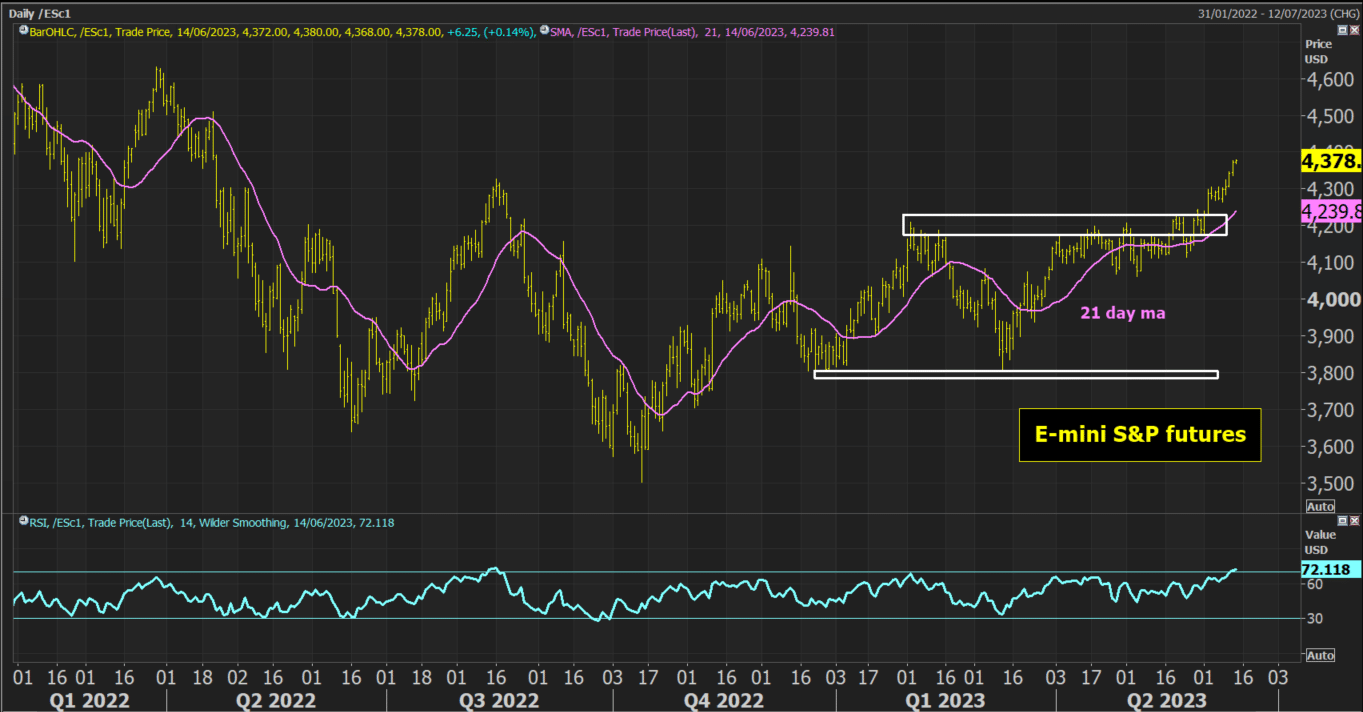Toggle Auto scale on RSI axis

point(1321,655)
